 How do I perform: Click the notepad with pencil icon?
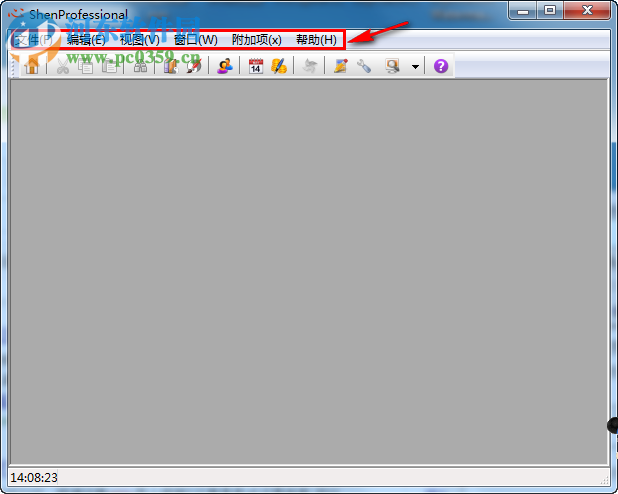341,66
